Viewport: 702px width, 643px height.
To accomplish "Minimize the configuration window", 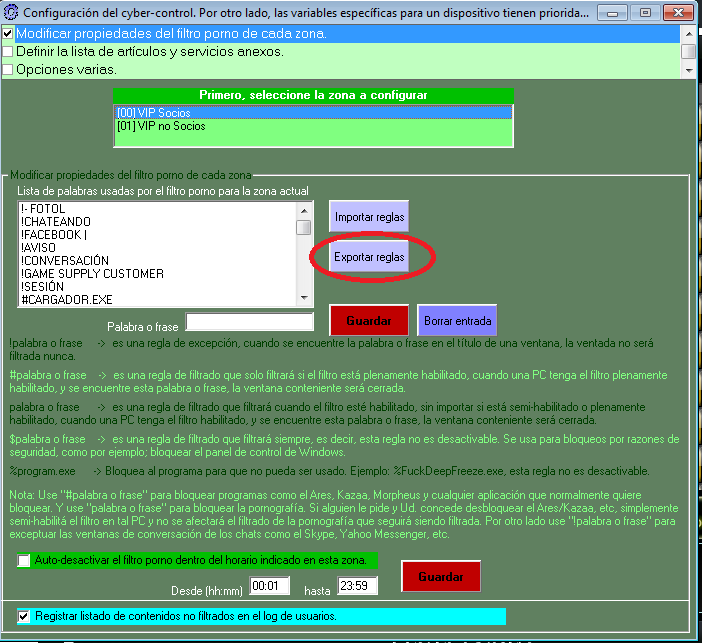I will tap(612, 13).
